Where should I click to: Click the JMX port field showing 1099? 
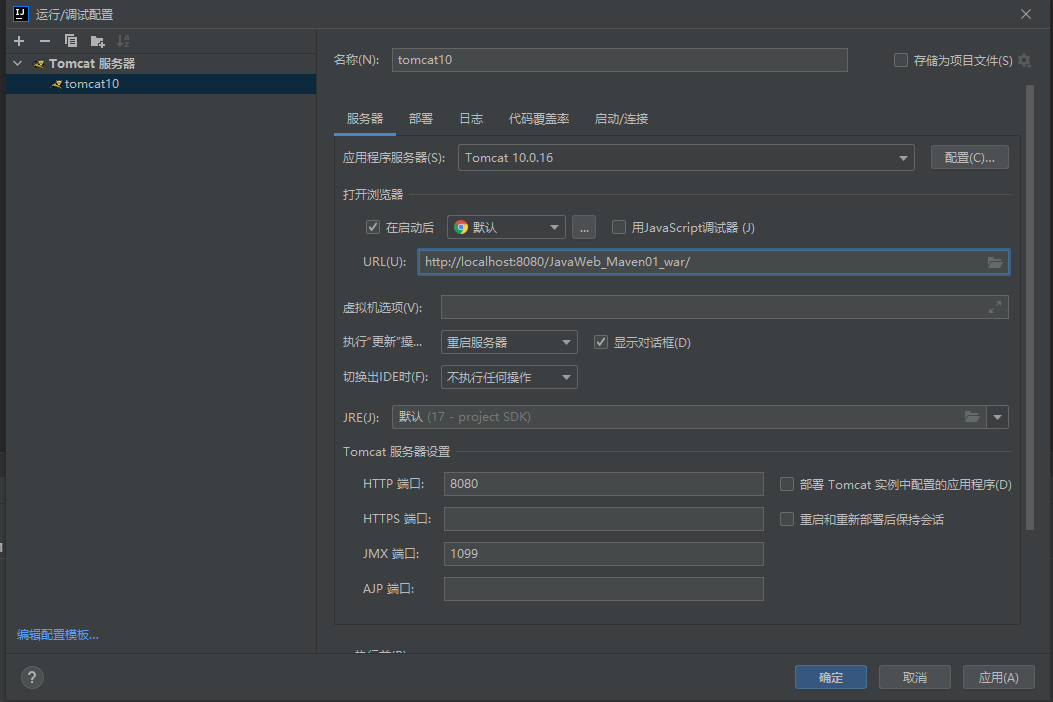coord(603,554)
